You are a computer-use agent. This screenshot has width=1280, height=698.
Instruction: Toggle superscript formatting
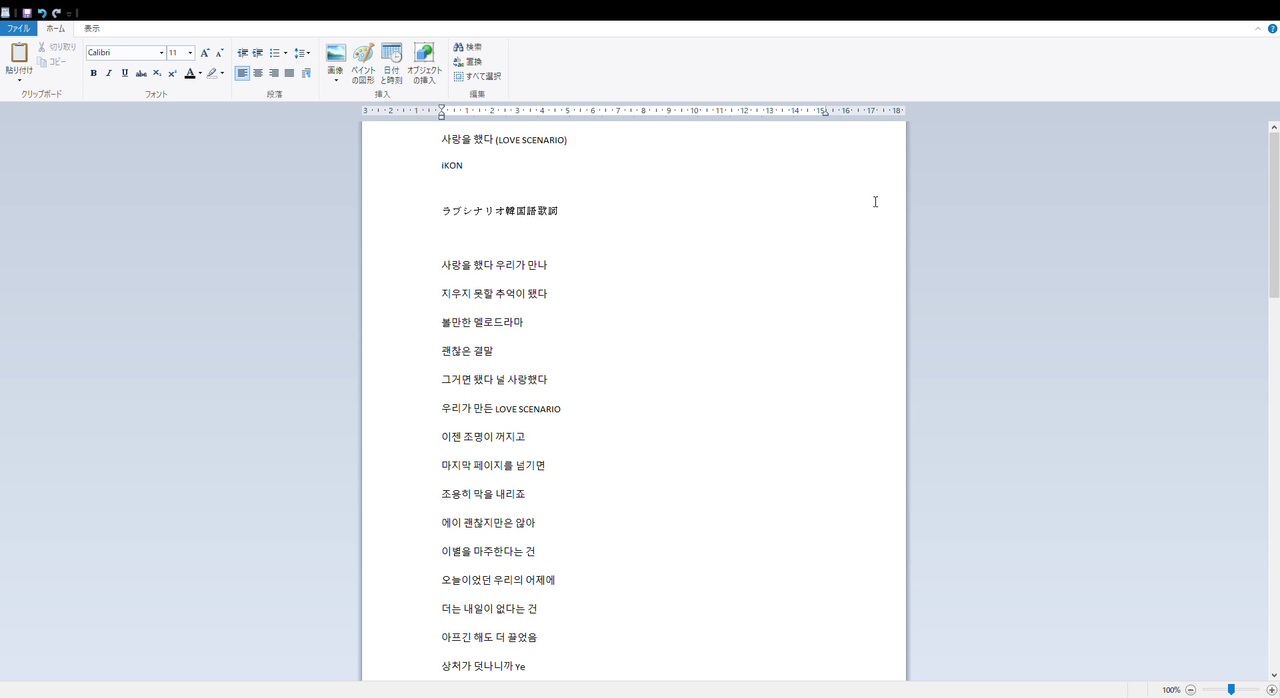[x=172, y=73]
